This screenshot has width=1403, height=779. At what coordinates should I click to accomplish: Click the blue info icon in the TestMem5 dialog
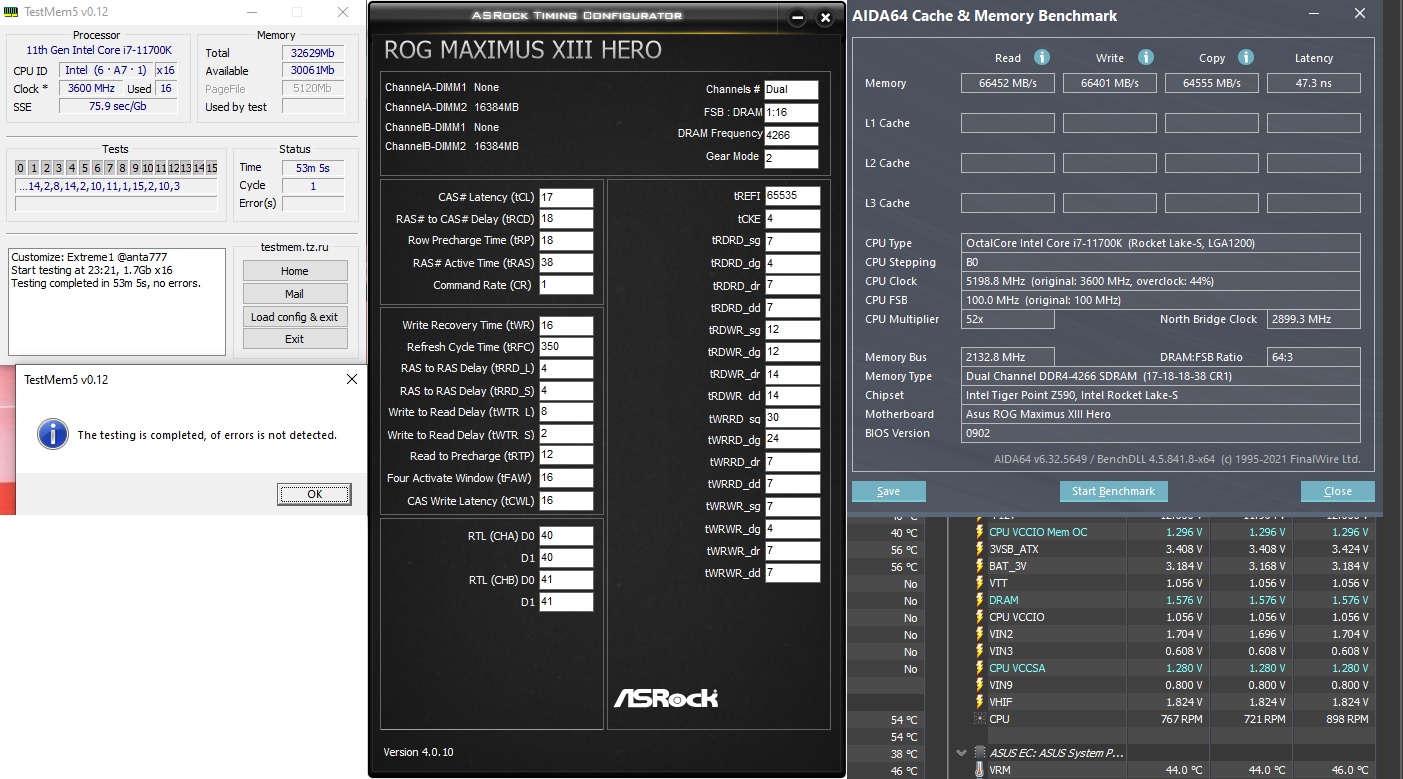click(x=52, y=434)
